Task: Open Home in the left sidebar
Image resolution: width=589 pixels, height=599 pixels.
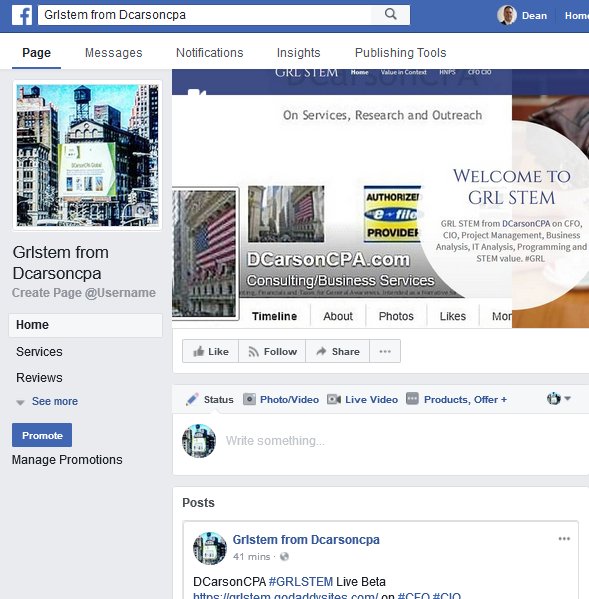Action: point(86,325)
